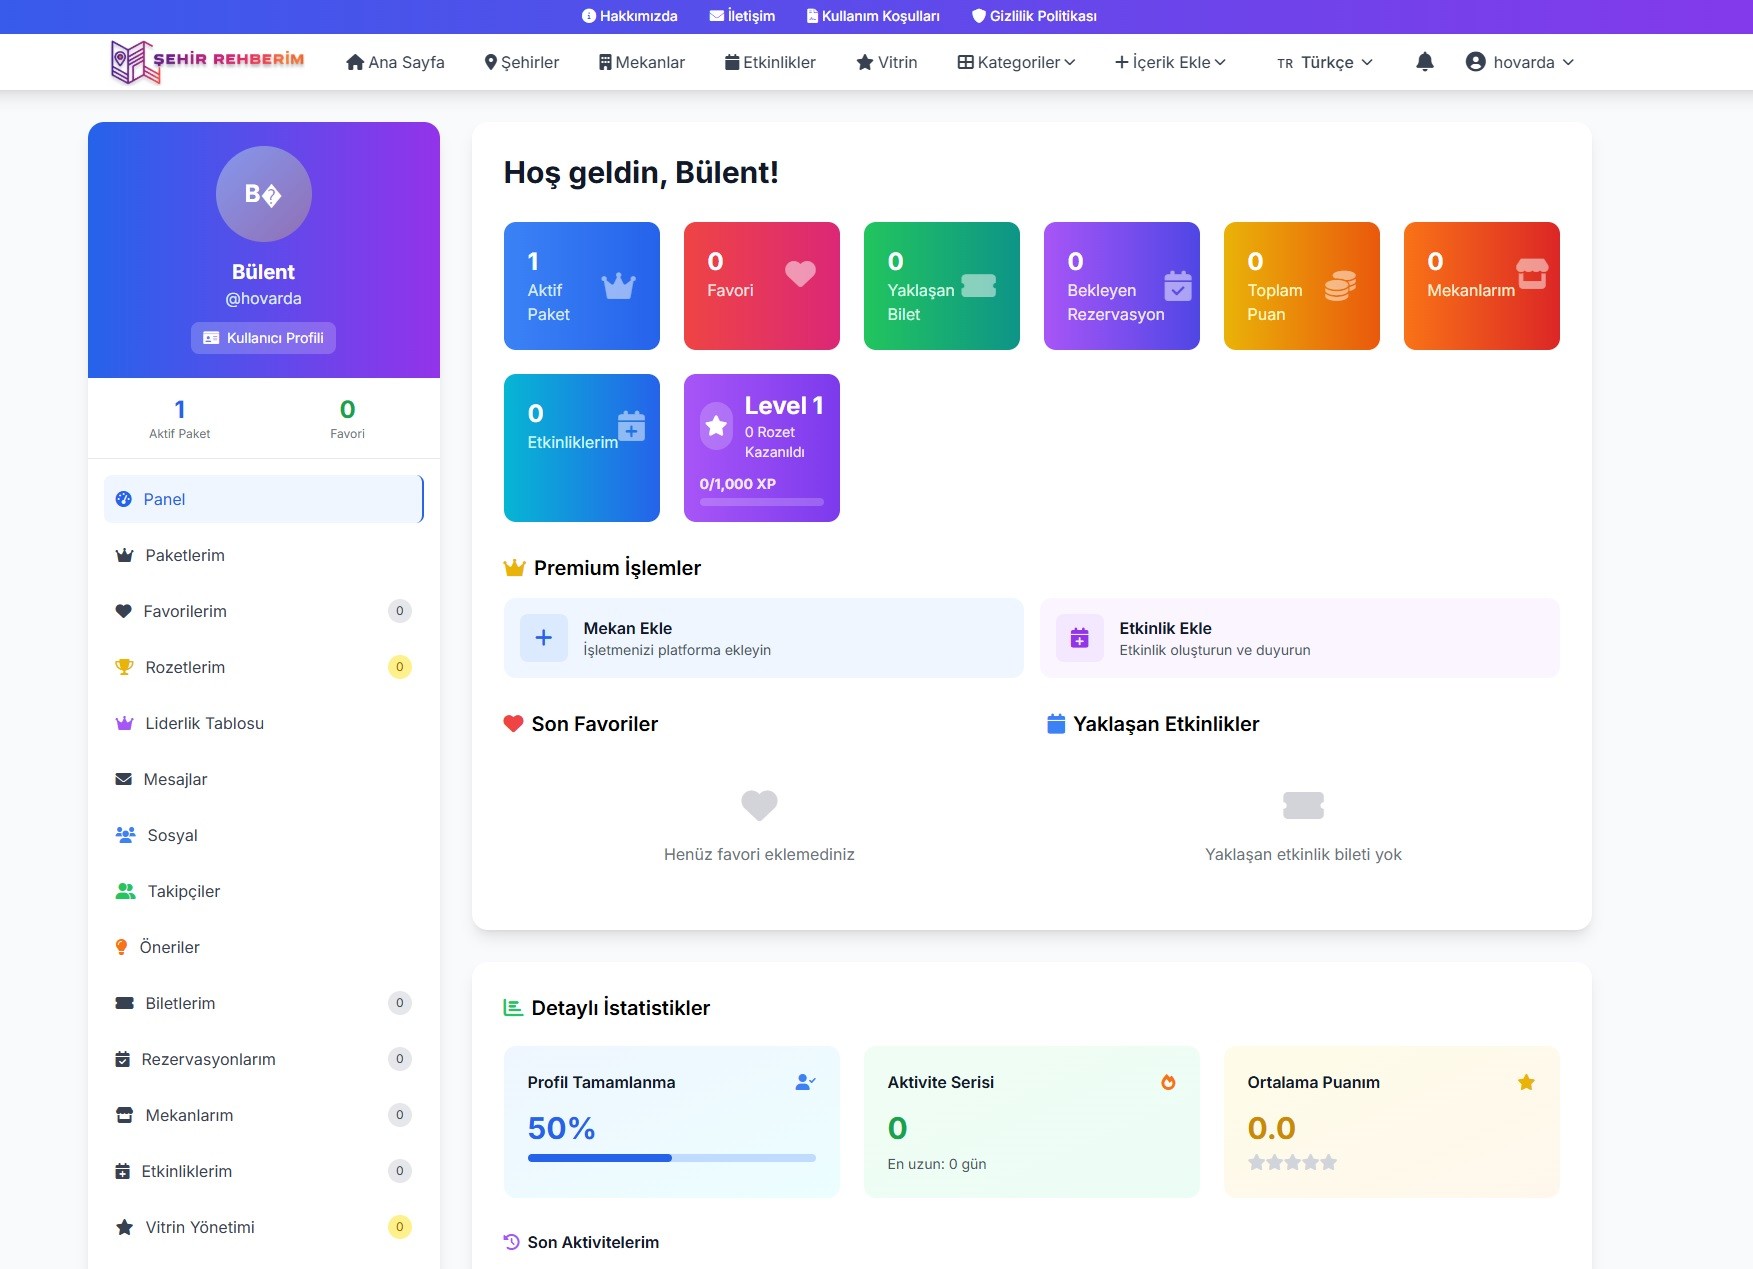Select Liderlik Tablosu from sidebar
This screenshot has height=1269, width=1753.
(204, 723)
